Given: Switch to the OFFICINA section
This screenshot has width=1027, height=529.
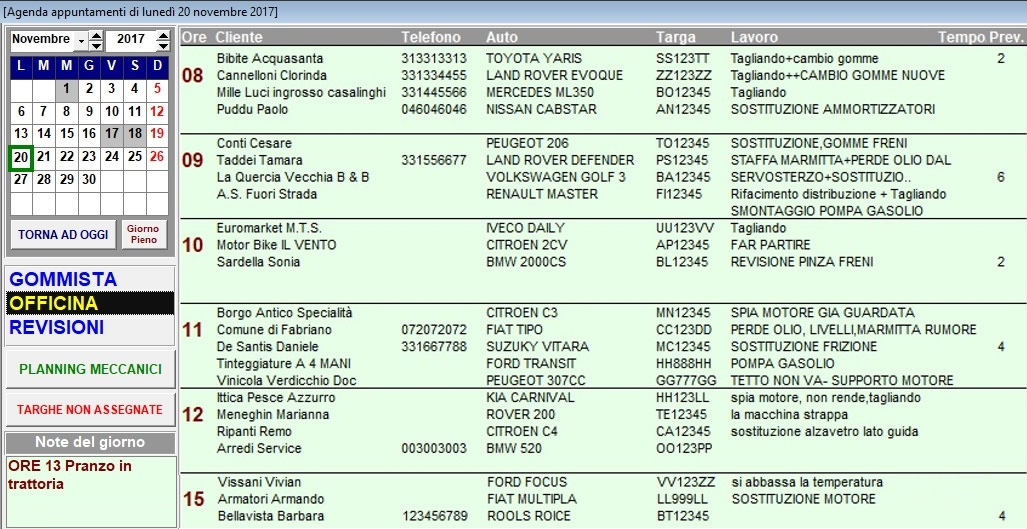Looking at the screenshot, I should (90, 303).
